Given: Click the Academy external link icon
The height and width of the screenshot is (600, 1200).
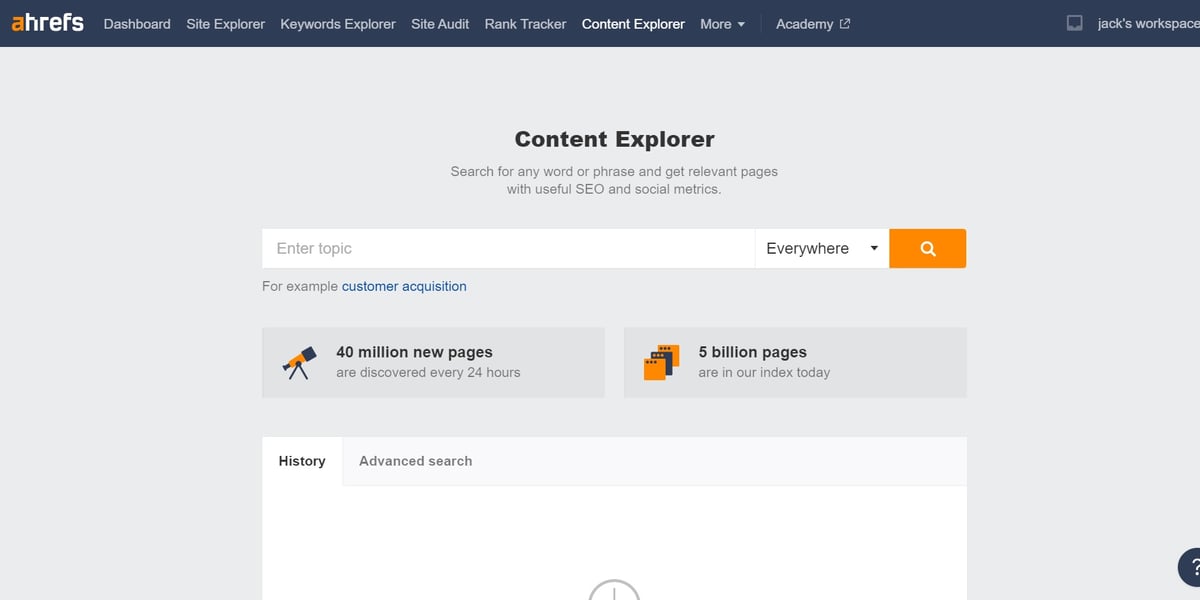Looking at the screenshot, I should [x=845, y=24].
